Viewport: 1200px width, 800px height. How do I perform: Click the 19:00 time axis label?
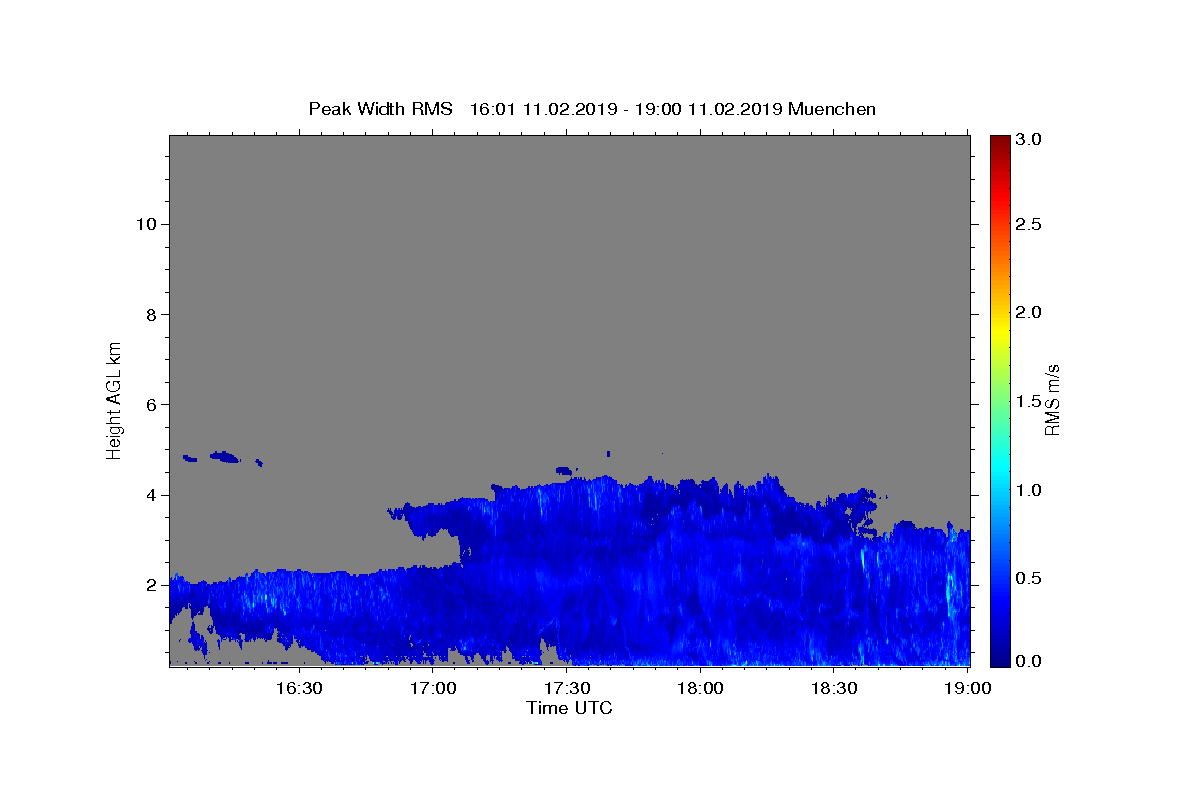tap(968, 688)
